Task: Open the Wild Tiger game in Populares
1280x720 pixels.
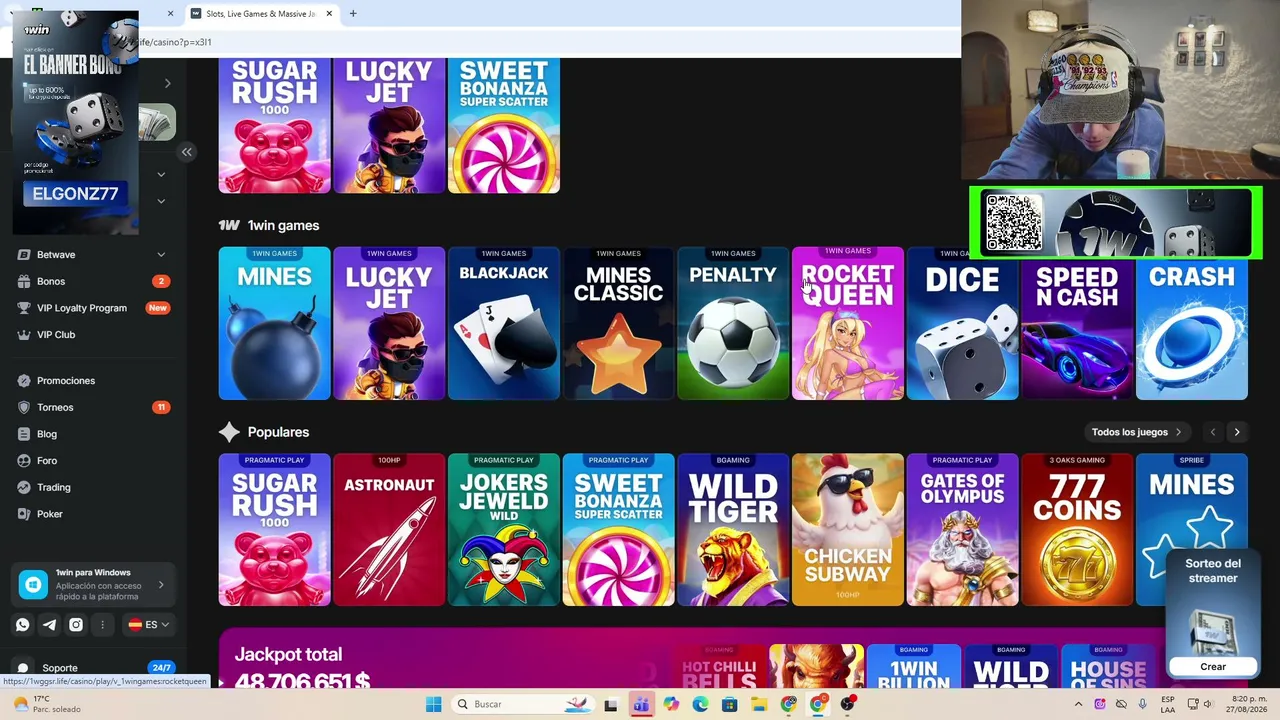Action: click(x=733, y=530)
